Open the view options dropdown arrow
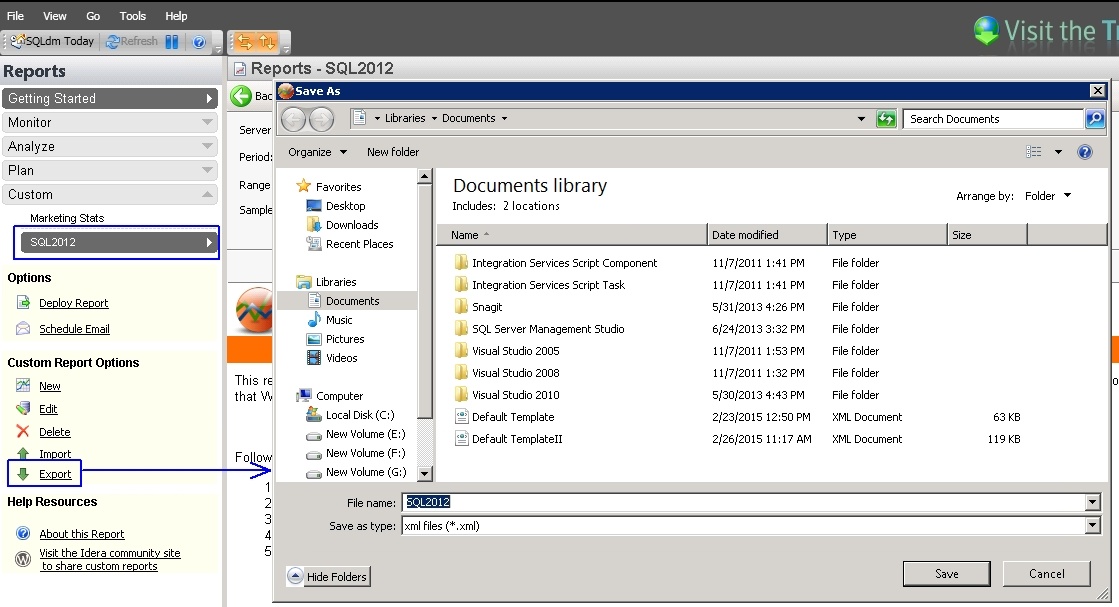The image size is (1119, 607). coord(1058,152)
